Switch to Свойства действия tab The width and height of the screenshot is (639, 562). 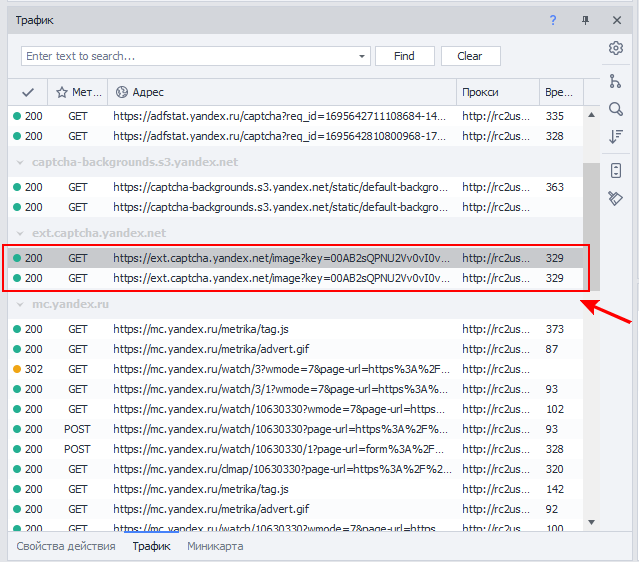point(66,546)
